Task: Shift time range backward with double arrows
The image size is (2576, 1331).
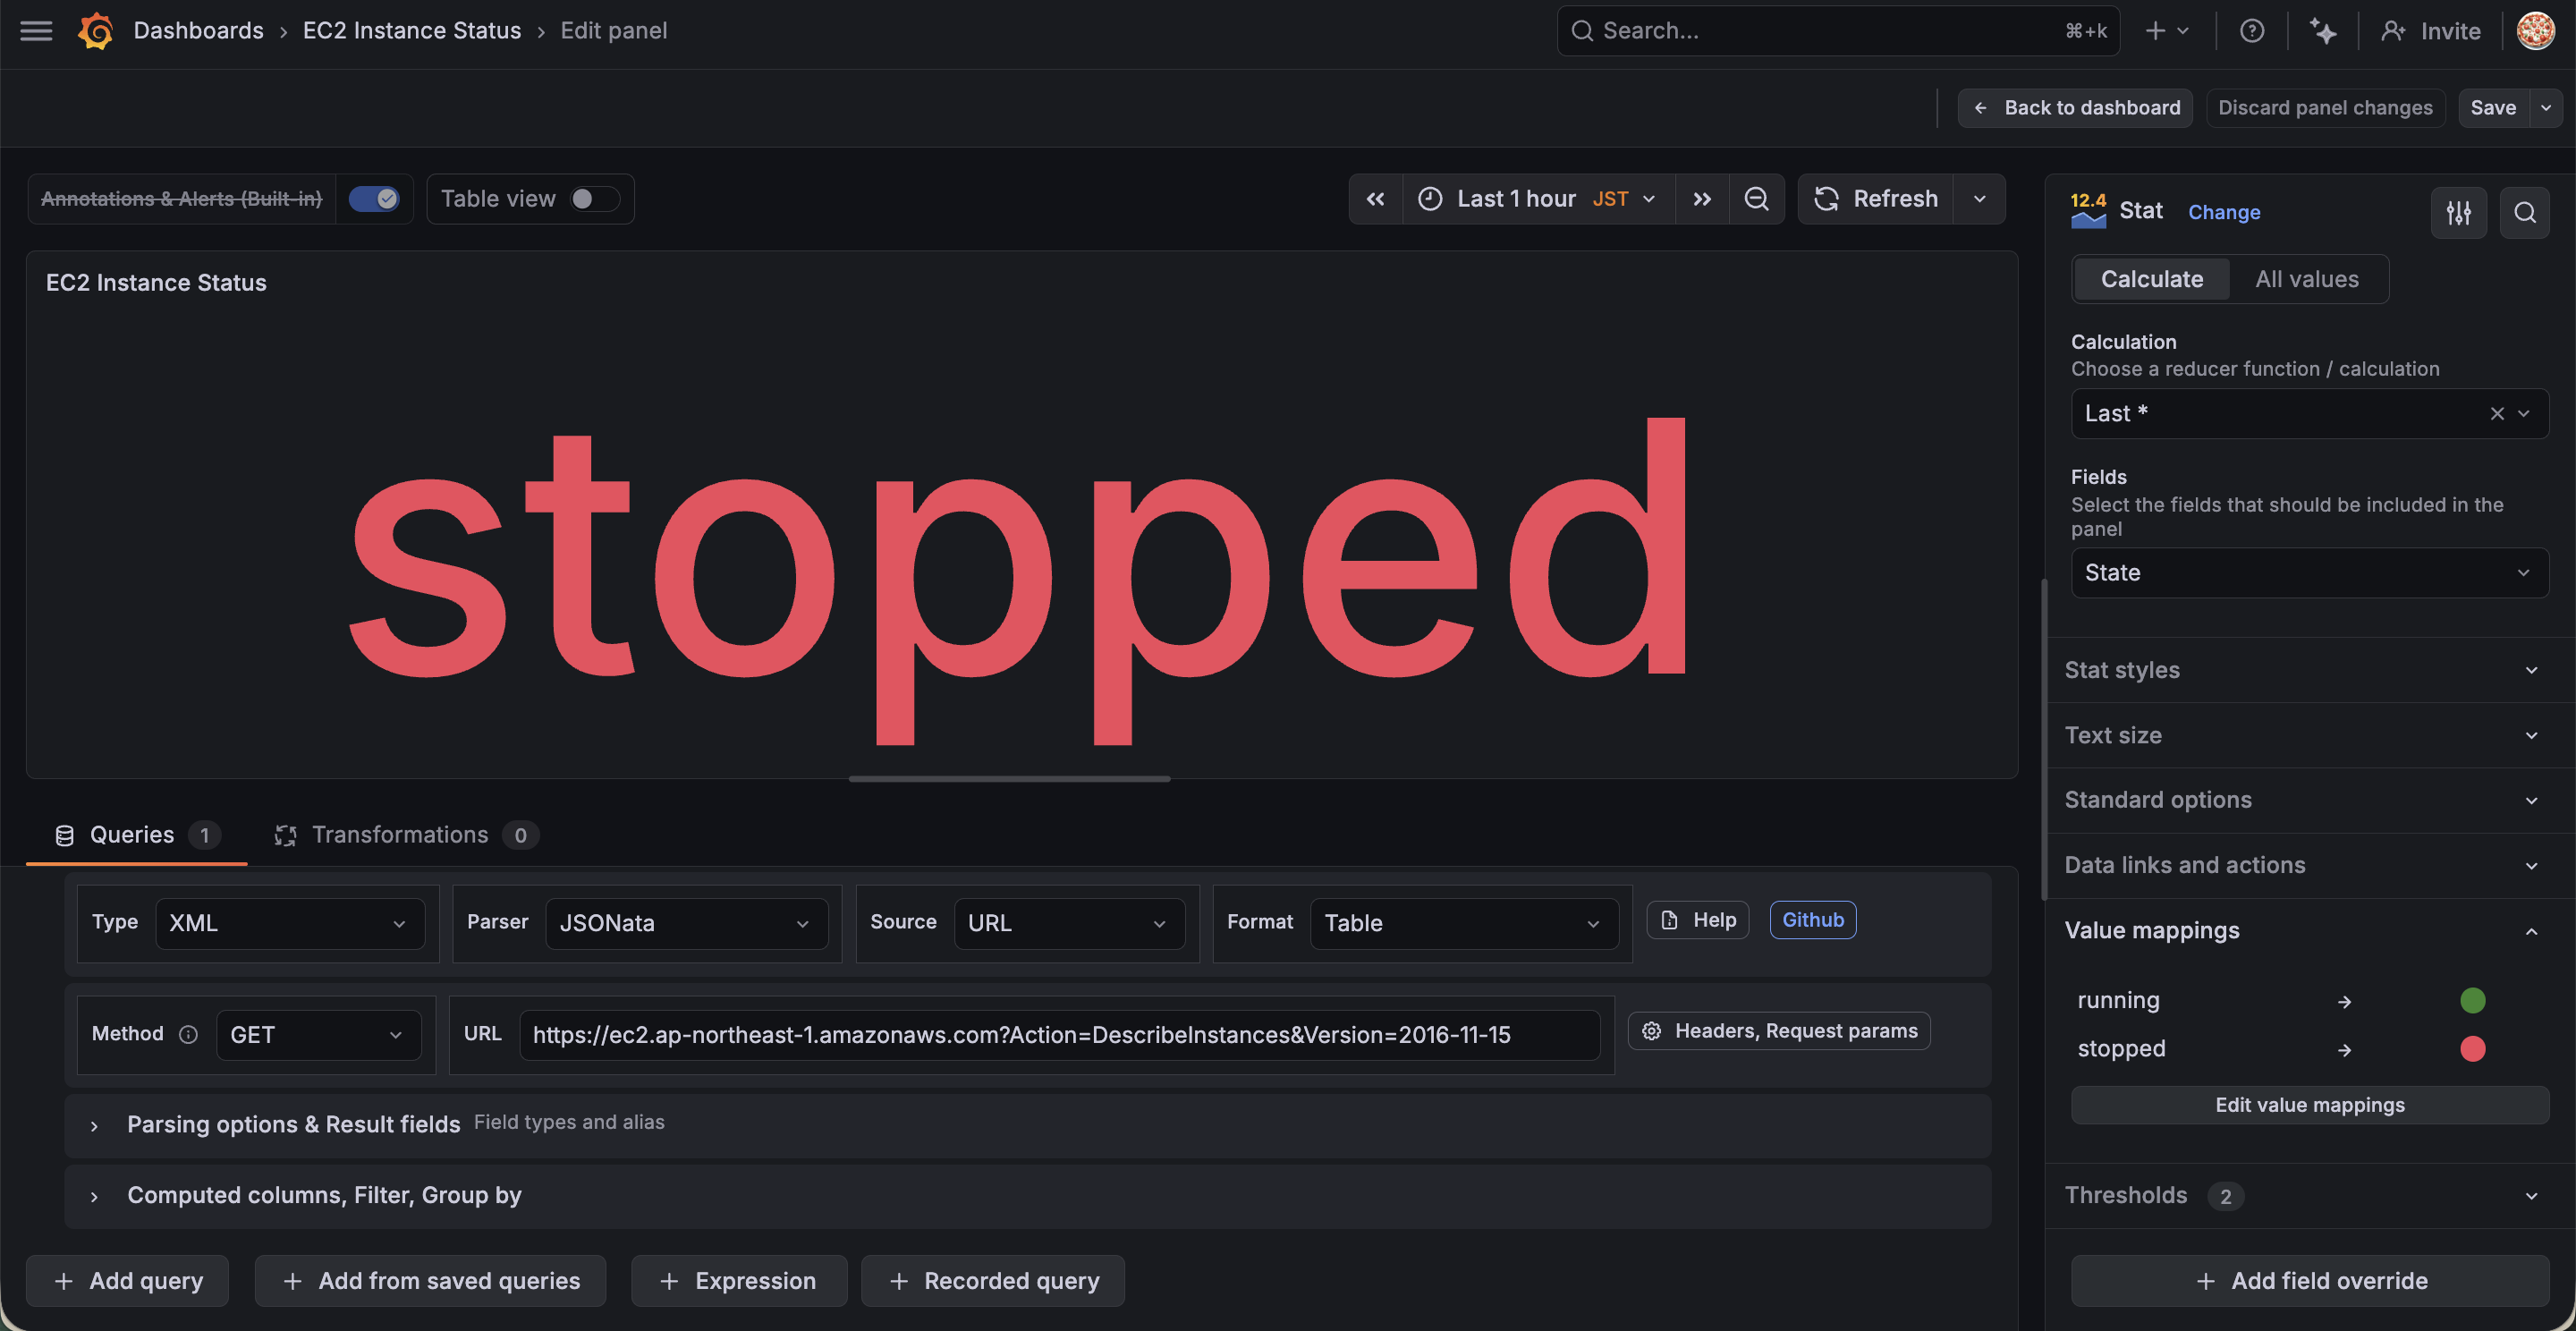Action: click(x=1376, y=199)
